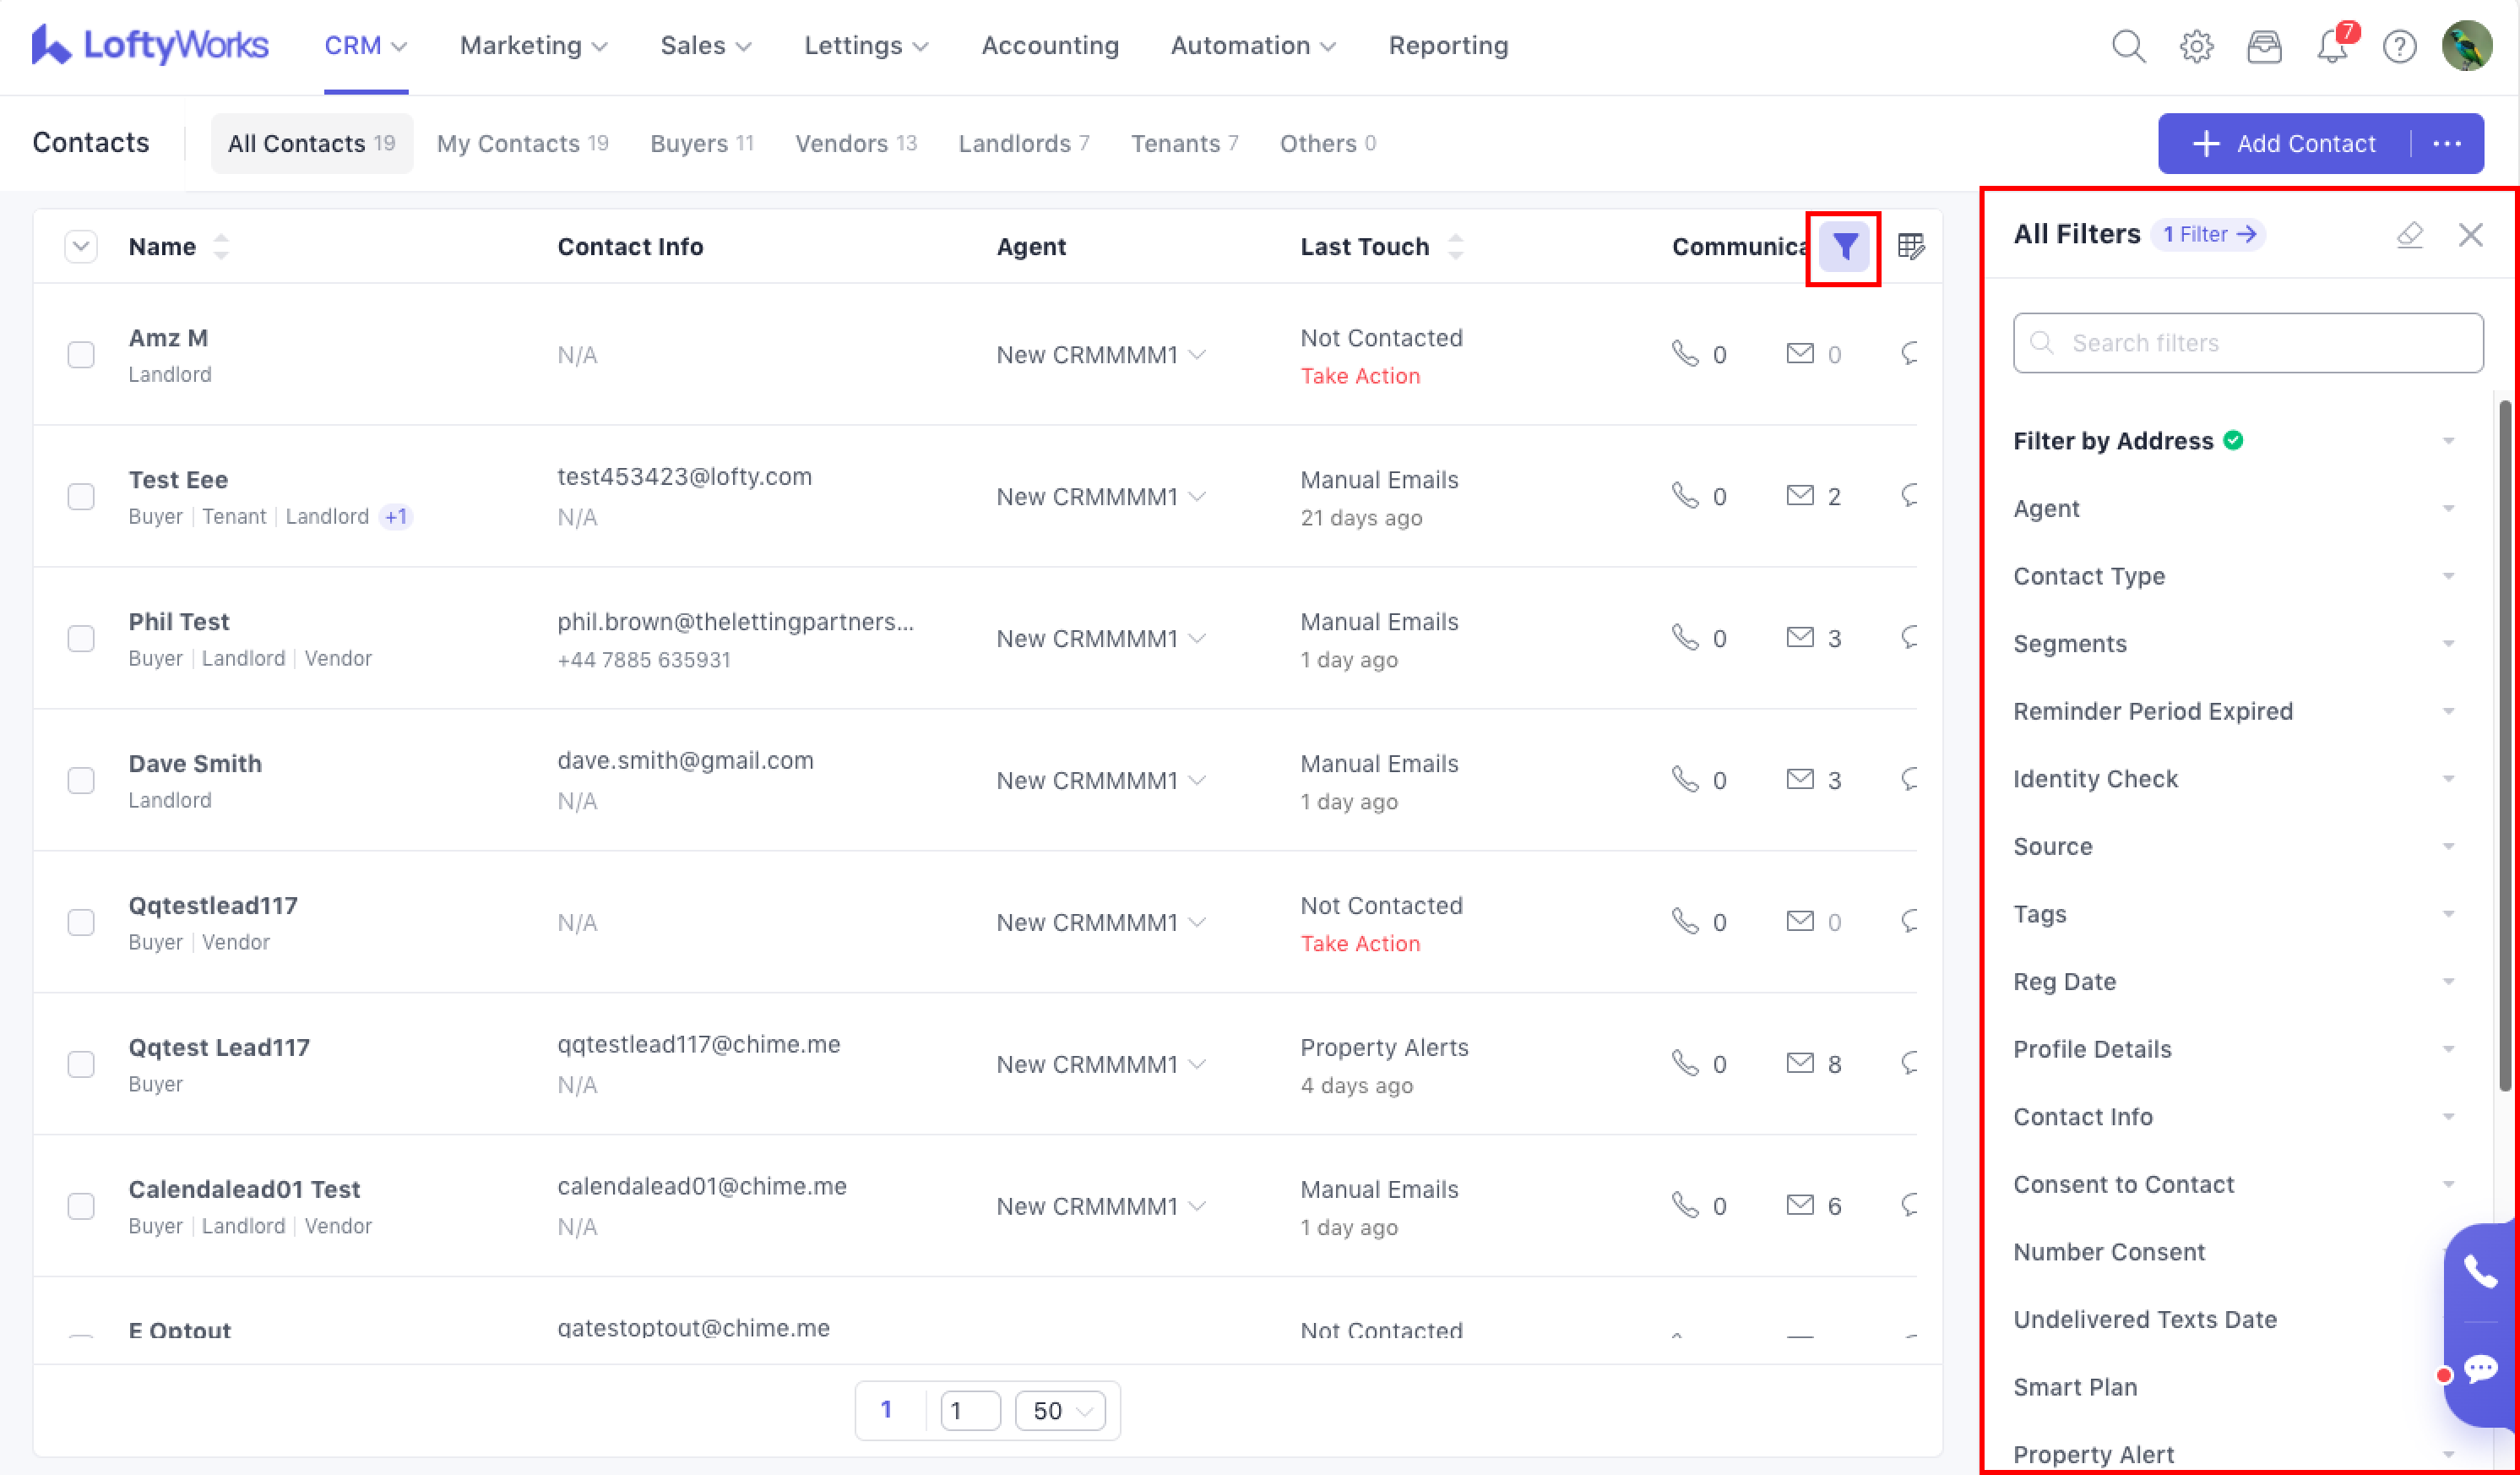Screen dimensions: 2520x1475
Task: Open the page size 50 dropdown
Action: [1060, 1410]
